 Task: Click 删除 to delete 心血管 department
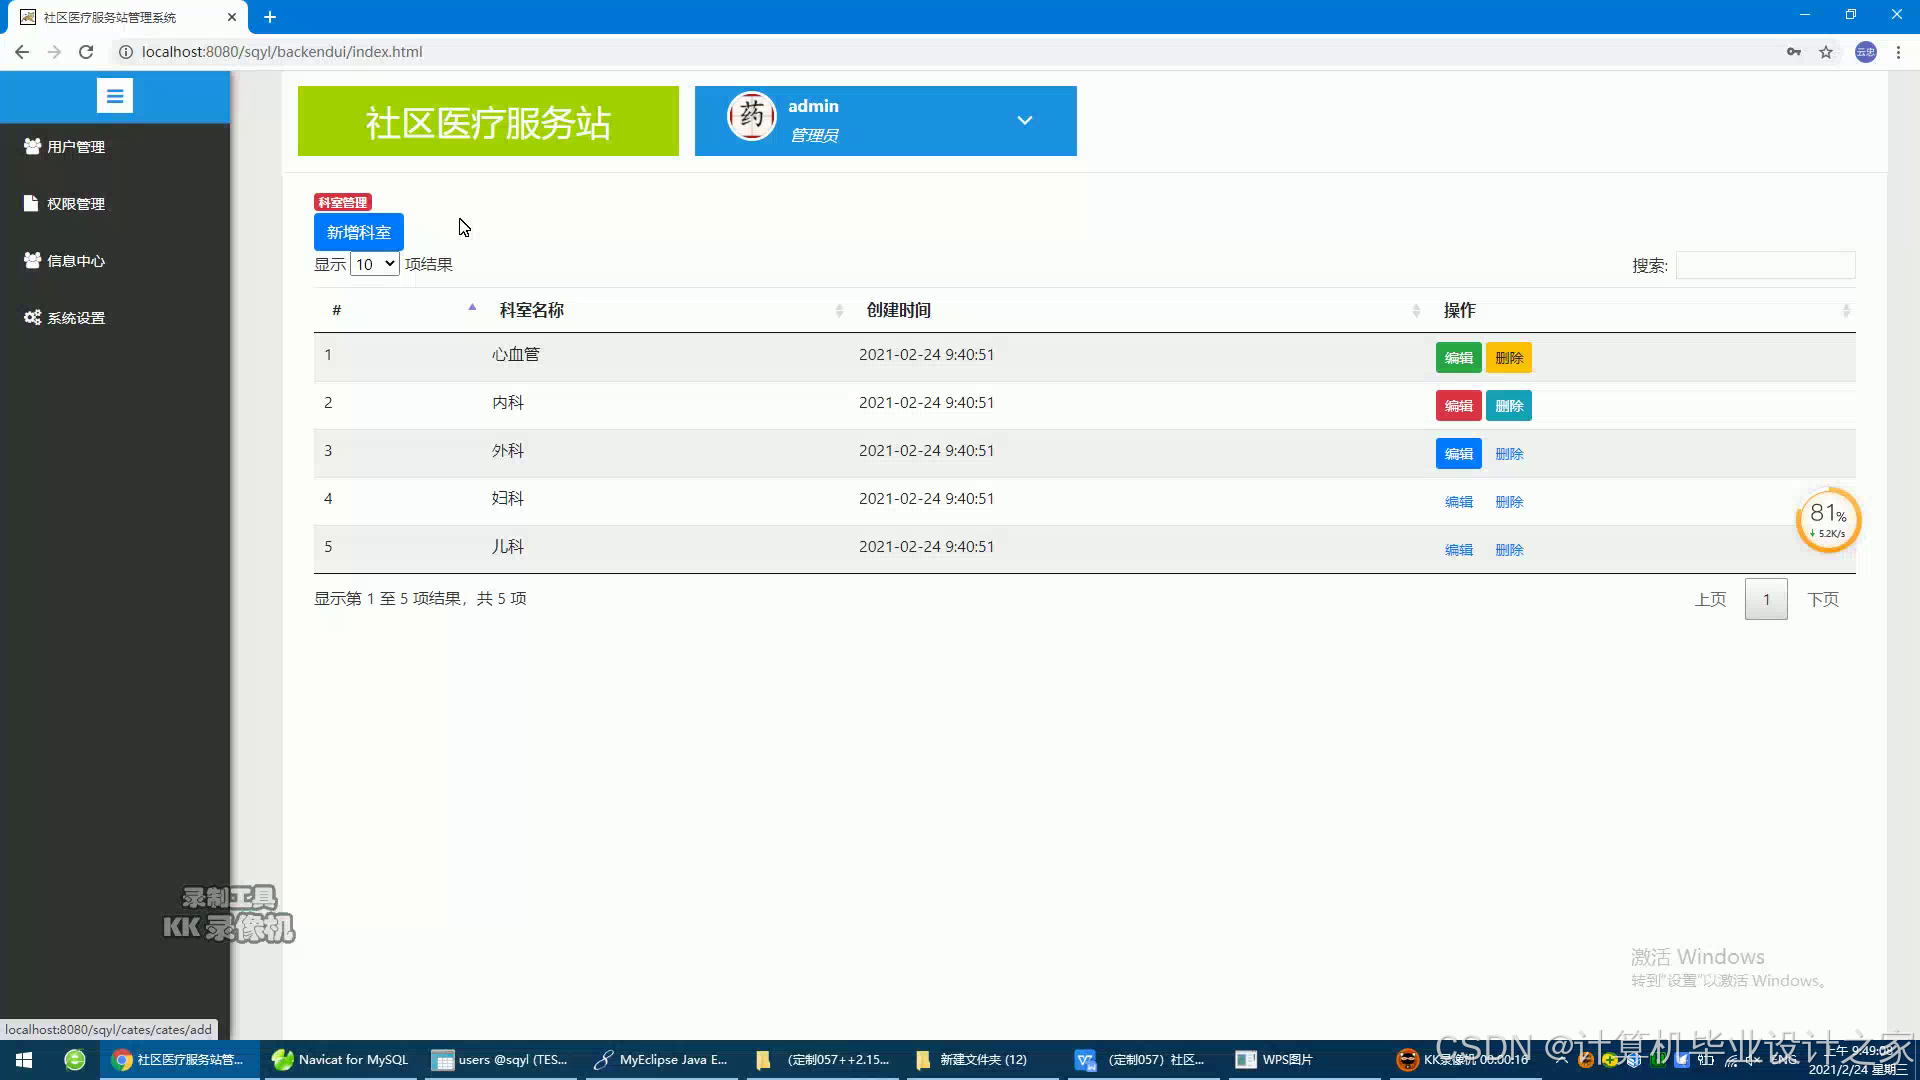(1508, 357)
